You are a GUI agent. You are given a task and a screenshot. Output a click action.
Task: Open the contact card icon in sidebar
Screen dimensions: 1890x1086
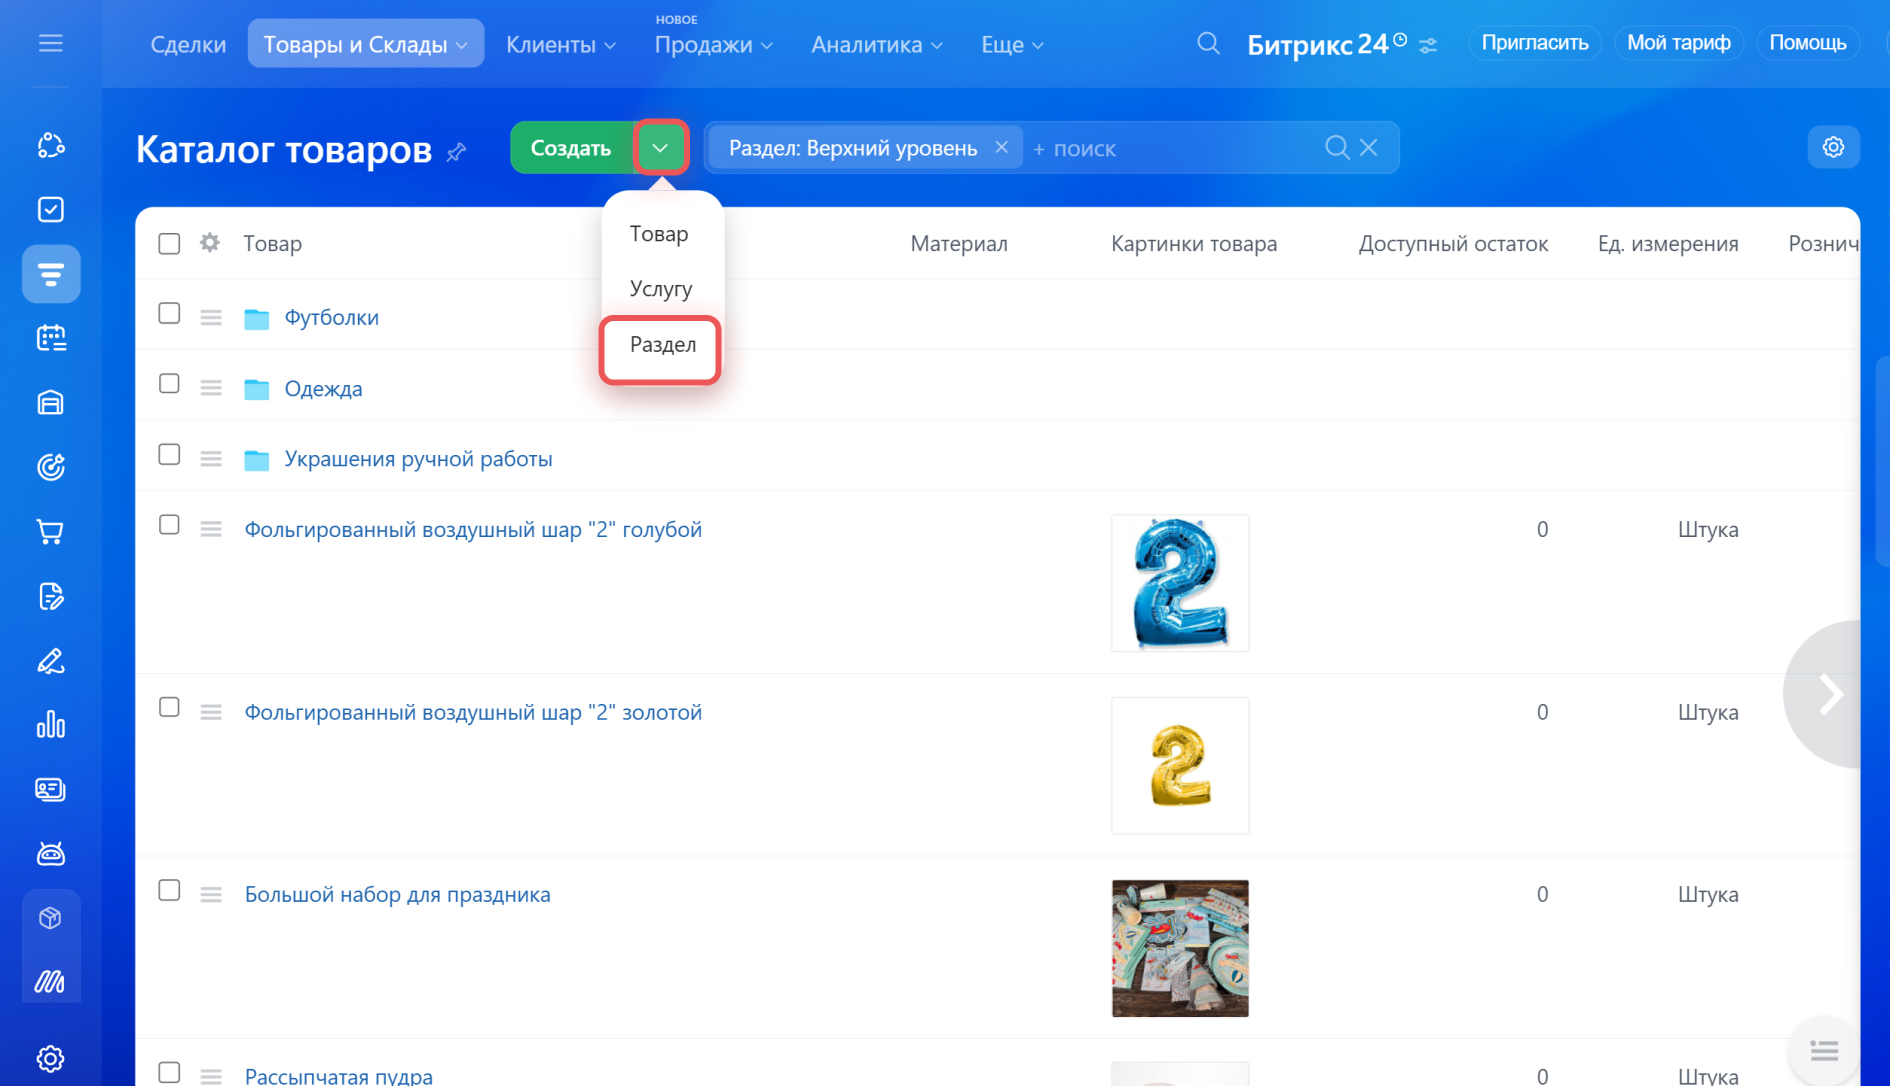click(50, 790)
